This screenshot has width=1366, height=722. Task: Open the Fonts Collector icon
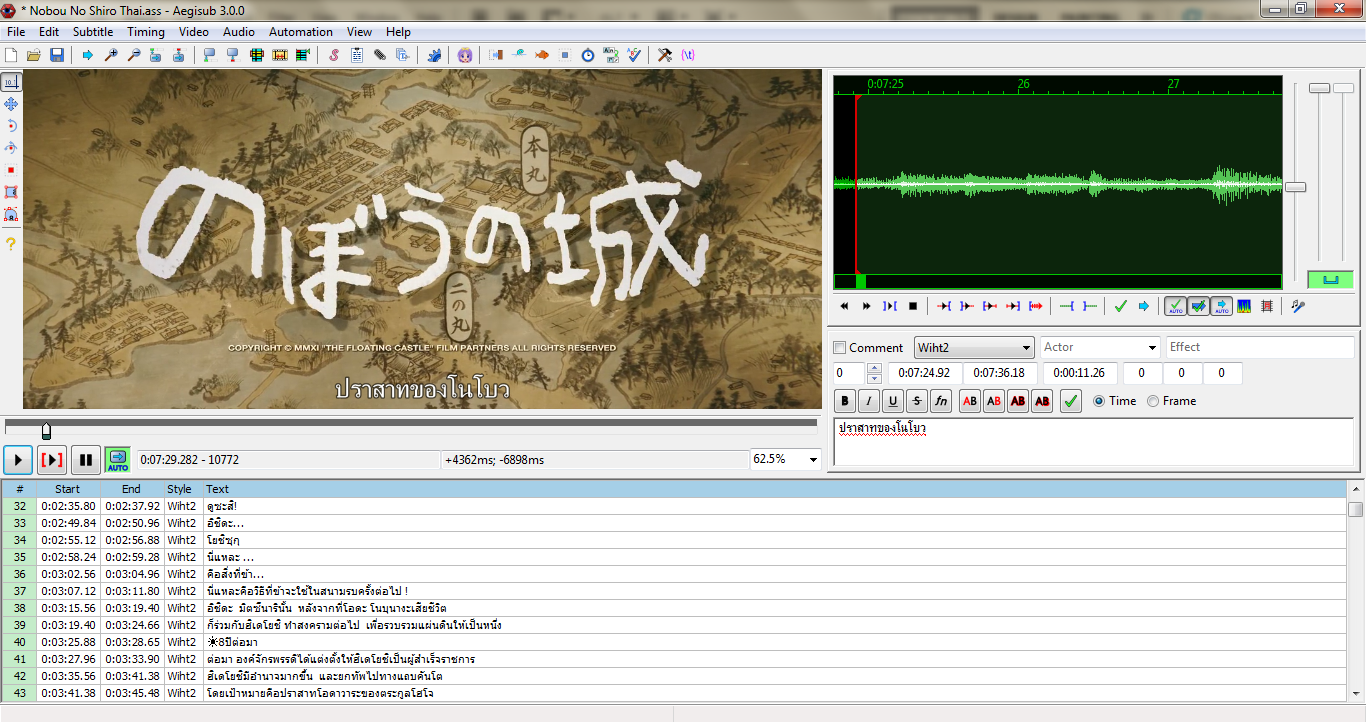403,55
